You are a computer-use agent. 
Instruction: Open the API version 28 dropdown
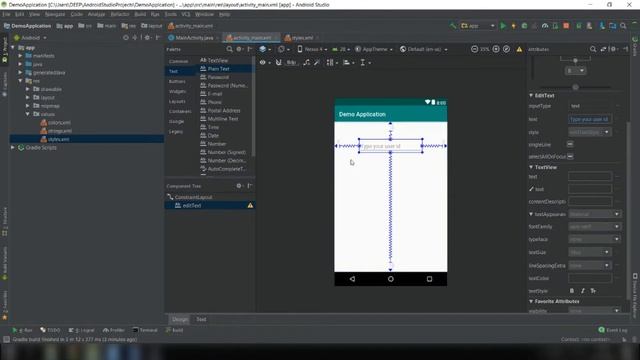coord(341,49)
